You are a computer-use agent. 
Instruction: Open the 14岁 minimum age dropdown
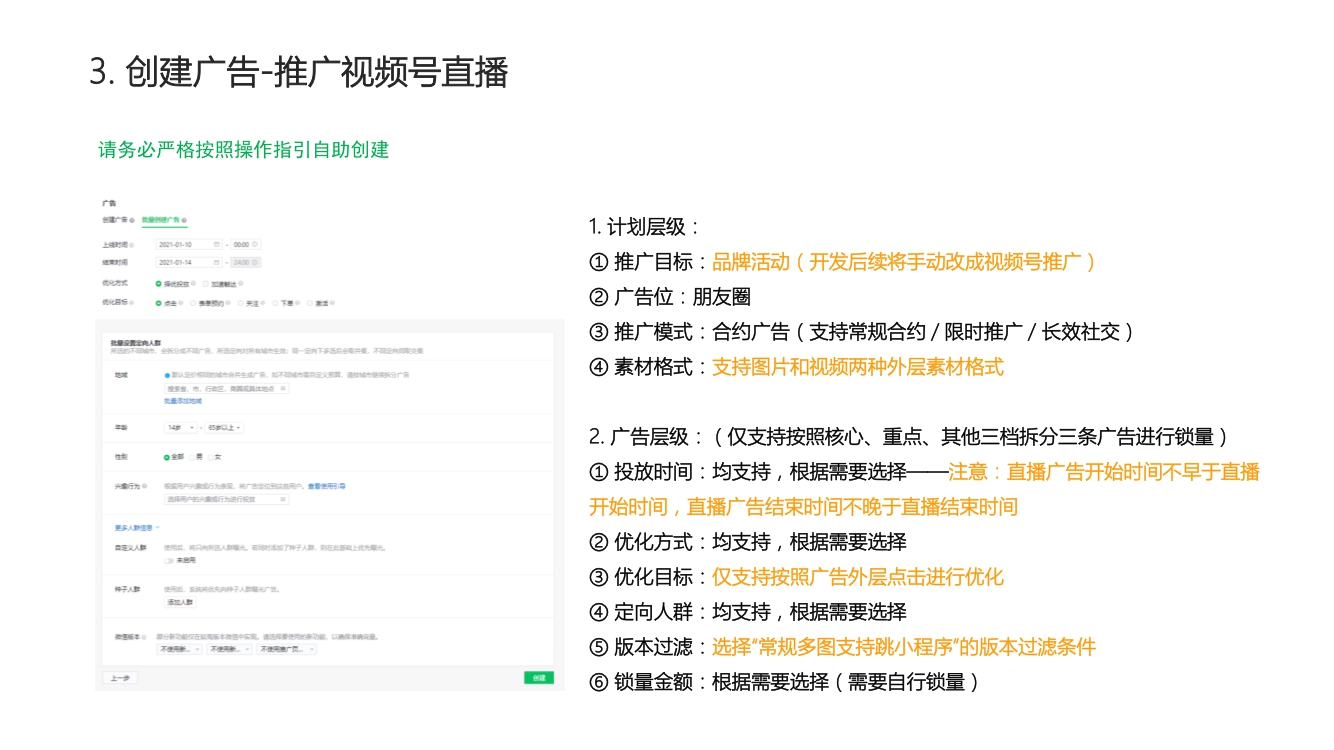[x=180, y=428]
